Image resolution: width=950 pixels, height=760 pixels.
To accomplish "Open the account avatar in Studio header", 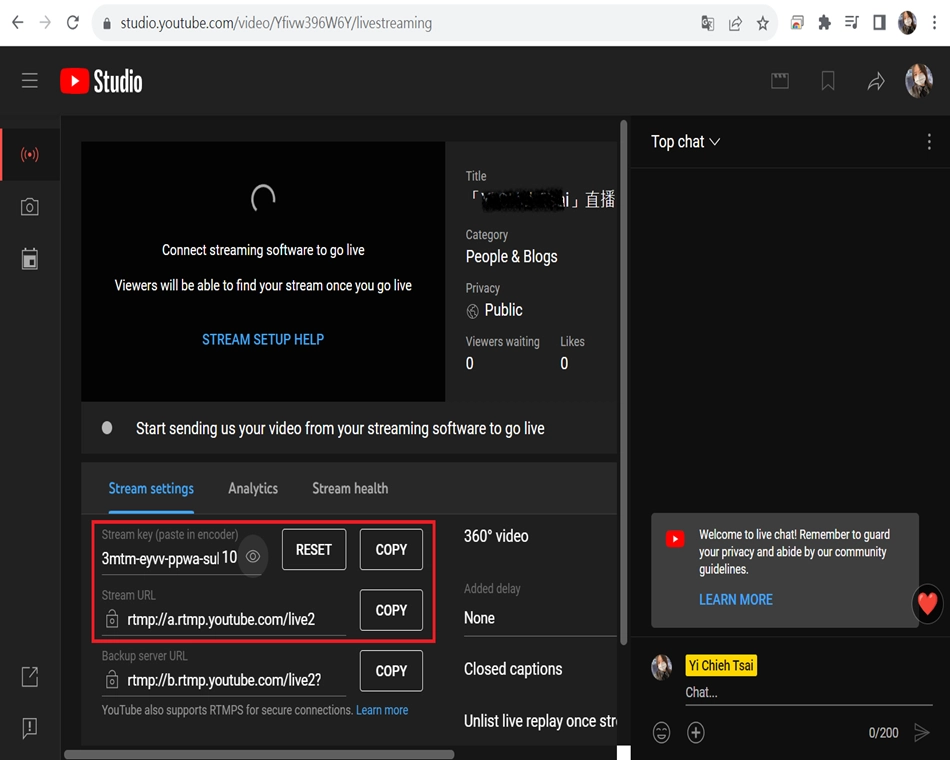I will 918,81.
